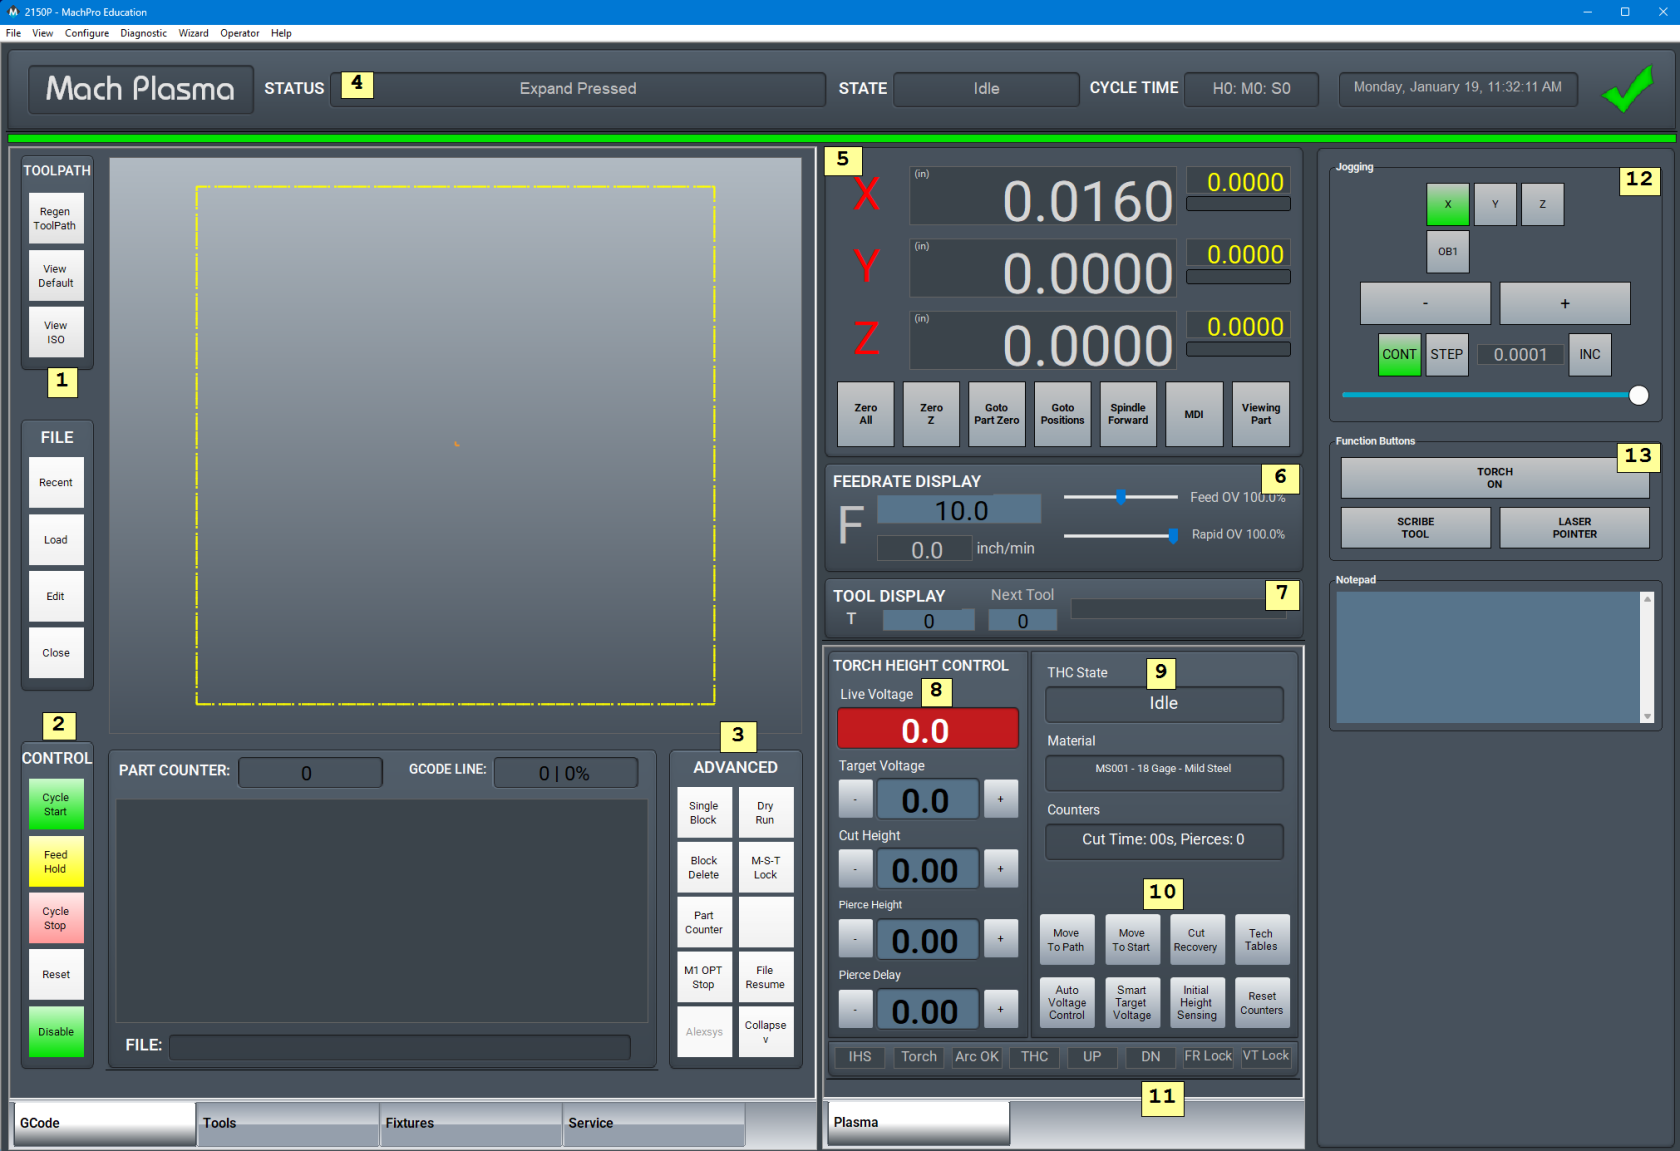Adjust the Feed OV slider

click(1120, 497)
